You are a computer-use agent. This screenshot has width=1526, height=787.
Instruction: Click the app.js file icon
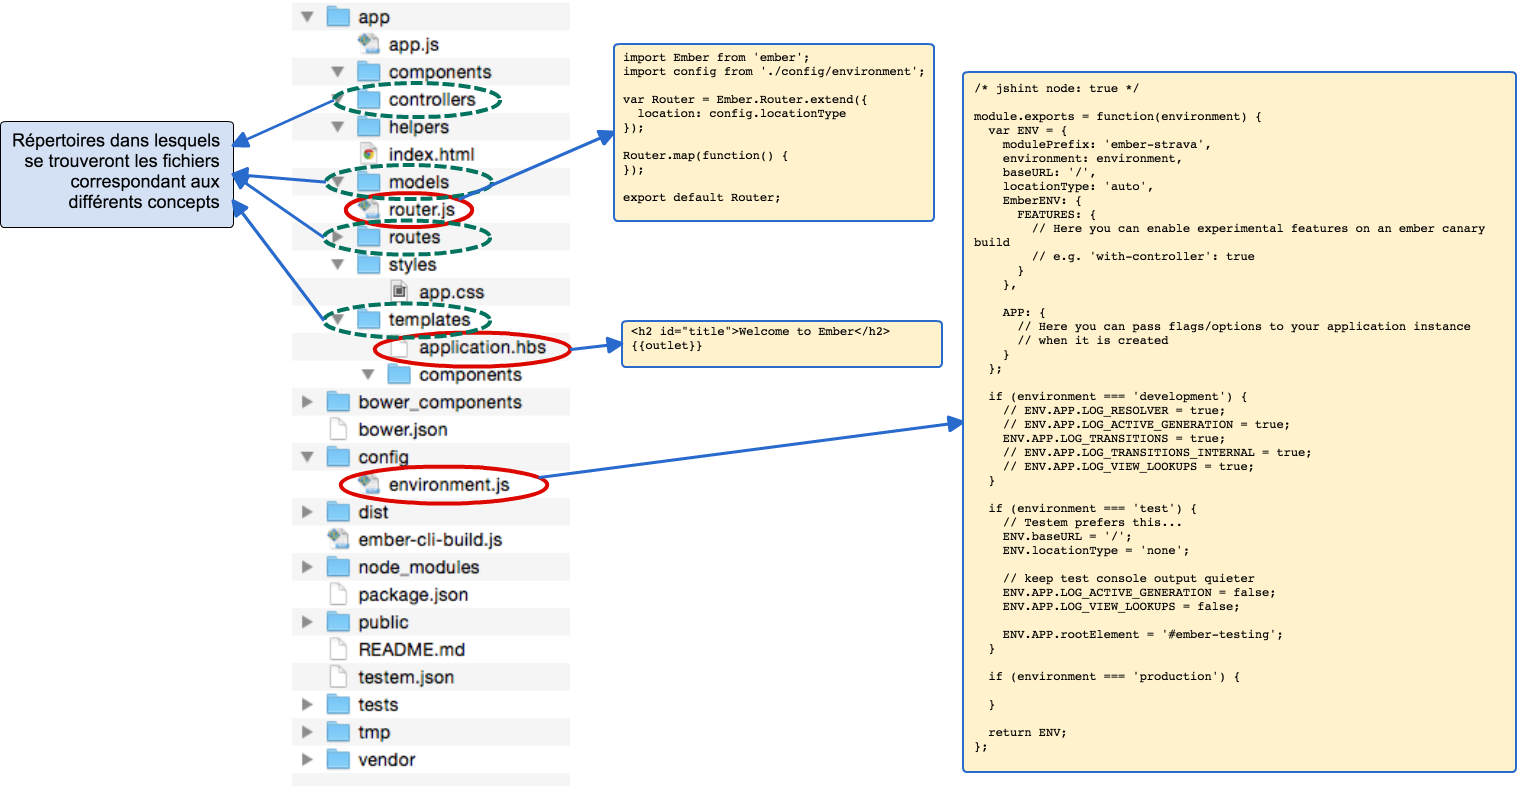pos(369,44)
